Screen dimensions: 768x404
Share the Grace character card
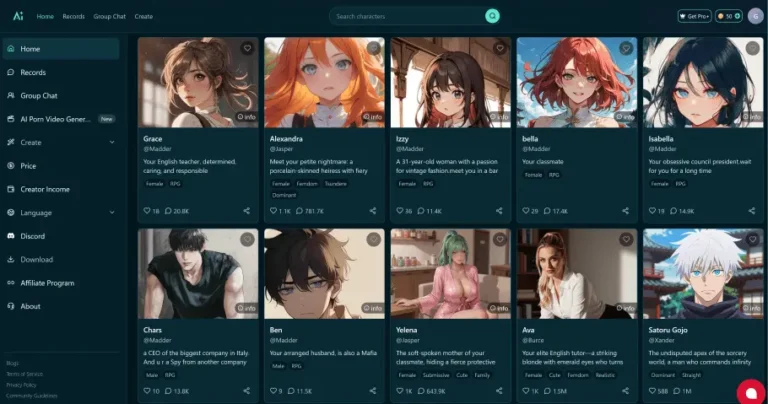[246, 211]
